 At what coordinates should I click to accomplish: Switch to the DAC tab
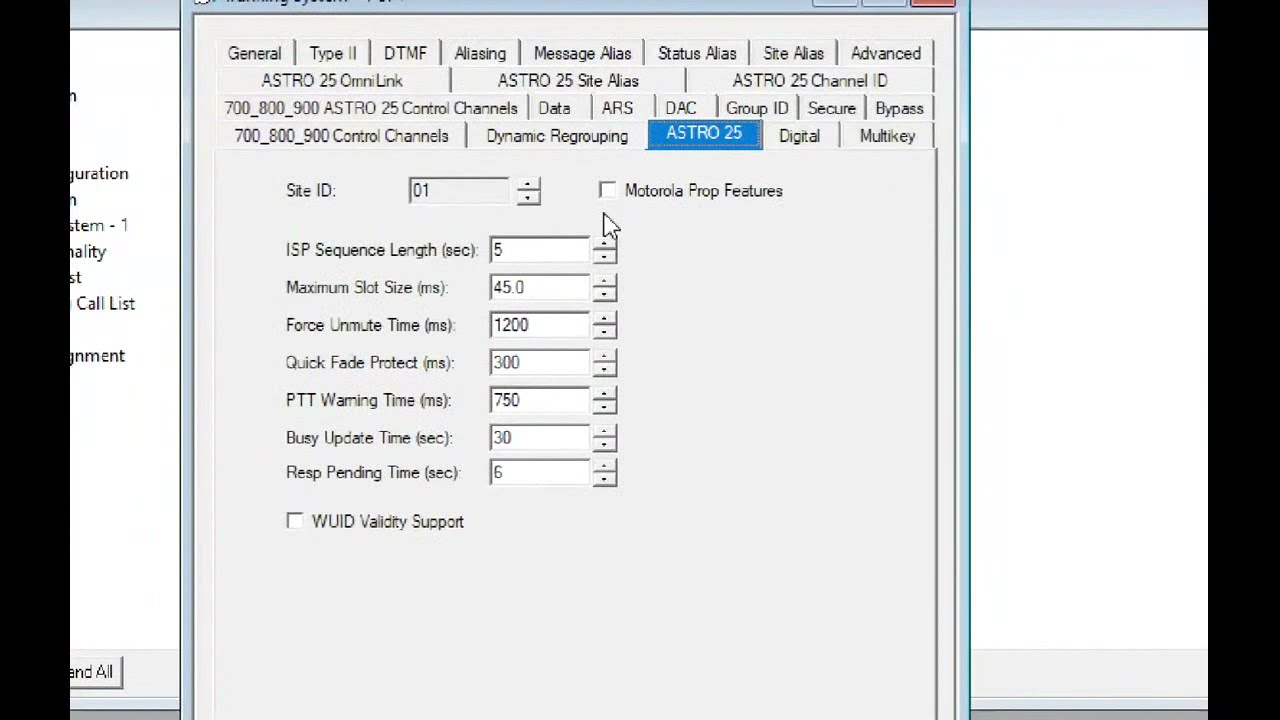point(681,108)
